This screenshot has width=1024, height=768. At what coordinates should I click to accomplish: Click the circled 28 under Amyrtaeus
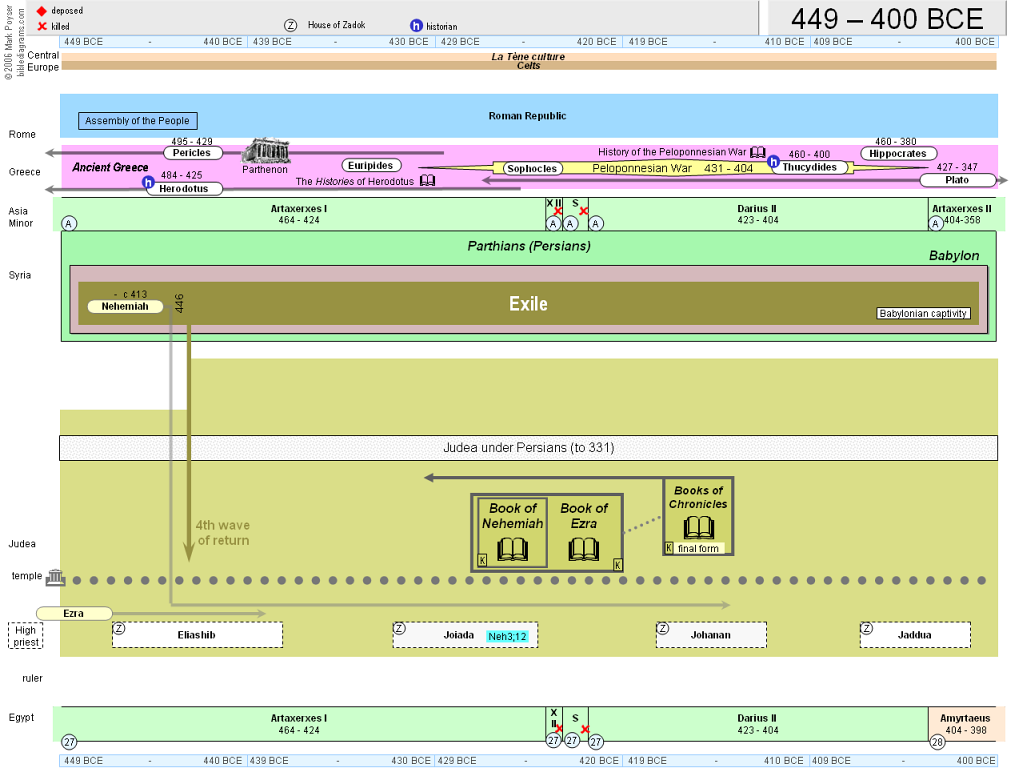click(x=937, y=742)
